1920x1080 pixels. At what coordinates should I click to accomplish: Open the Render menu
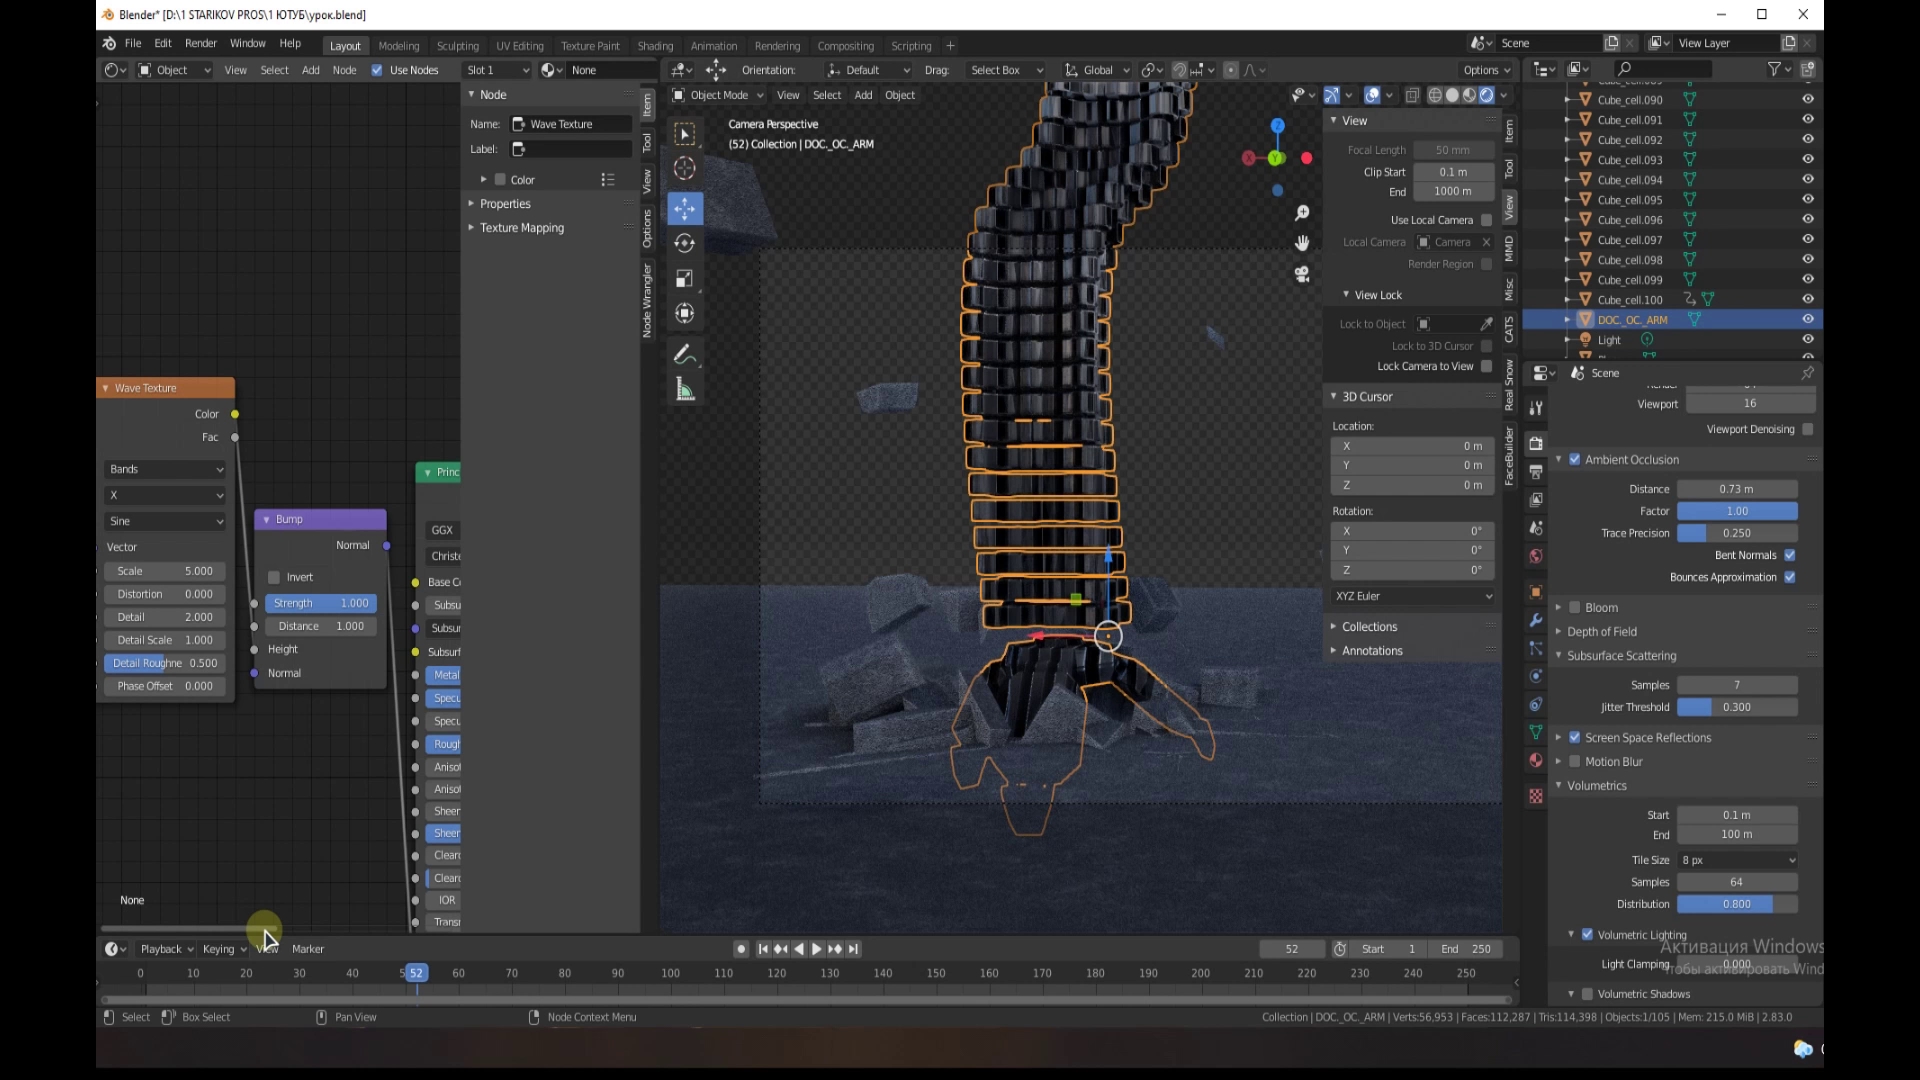(x=200, y=44)
